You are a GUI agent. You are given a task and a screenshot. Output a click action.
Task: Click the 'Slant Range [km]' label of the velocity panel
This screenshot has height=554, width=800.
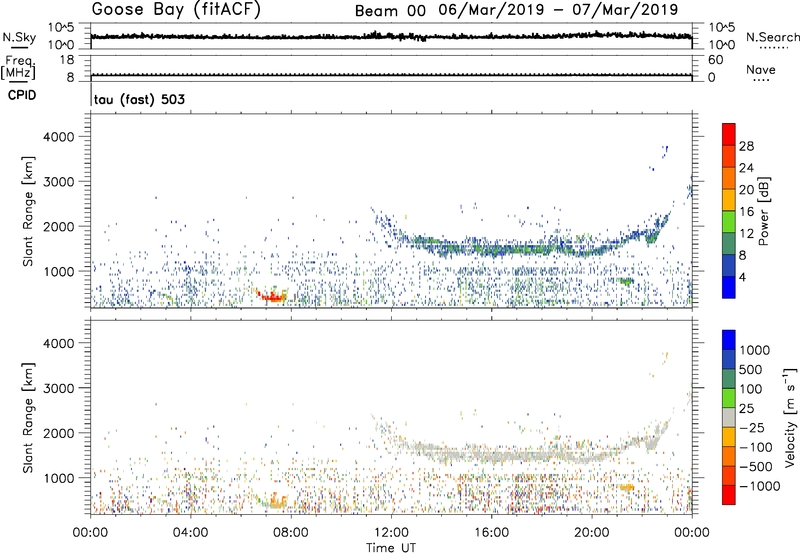pyautogui.click(x=28, y=417)
